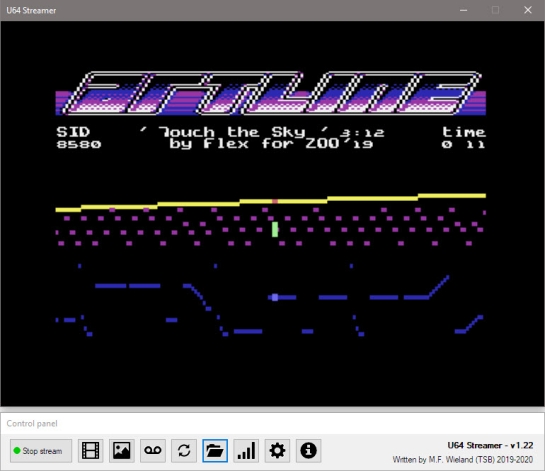Click the green stream status indicator dot
The width and height of the screenshot is (545, 471).
click(x=17, y=451)
